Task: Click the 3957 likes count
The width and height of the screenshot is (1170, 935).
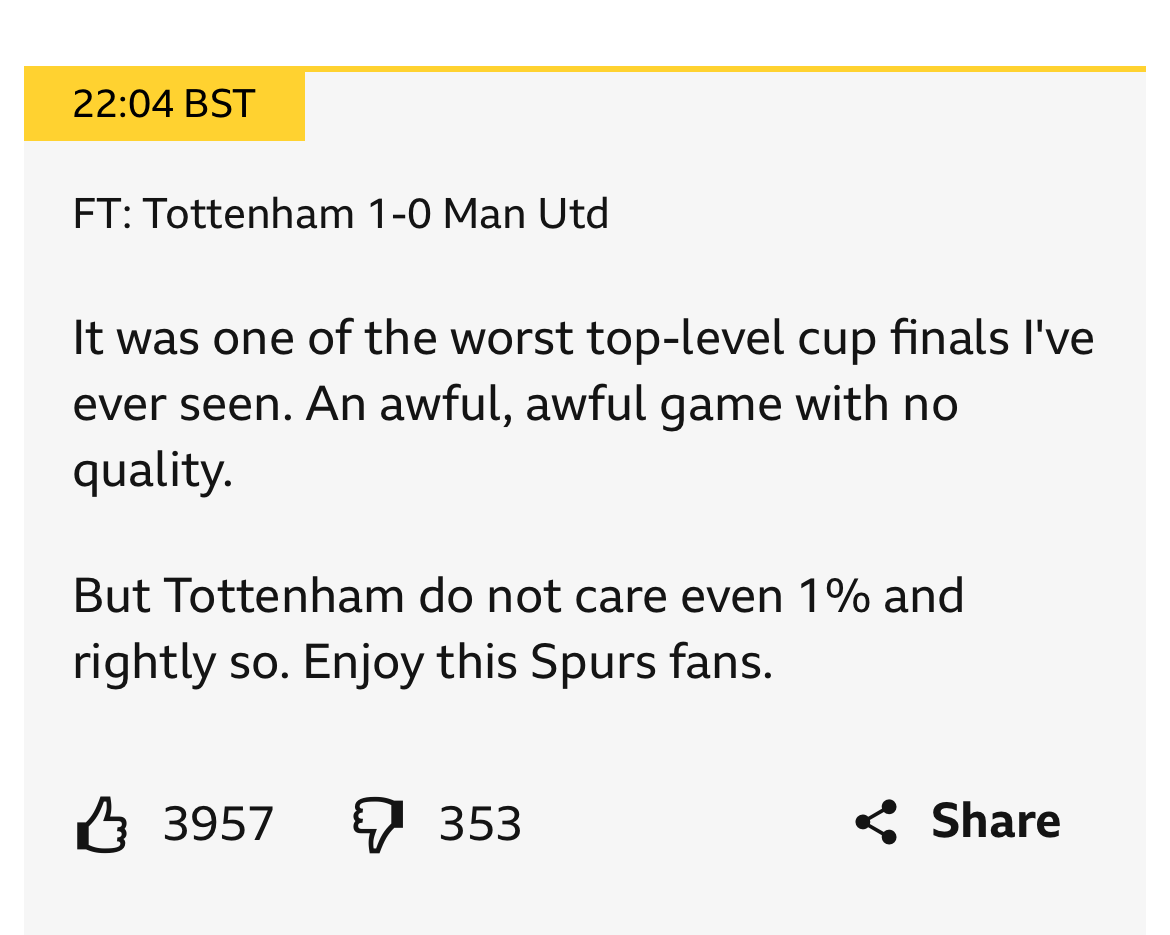Action: (x=219, y=825)
